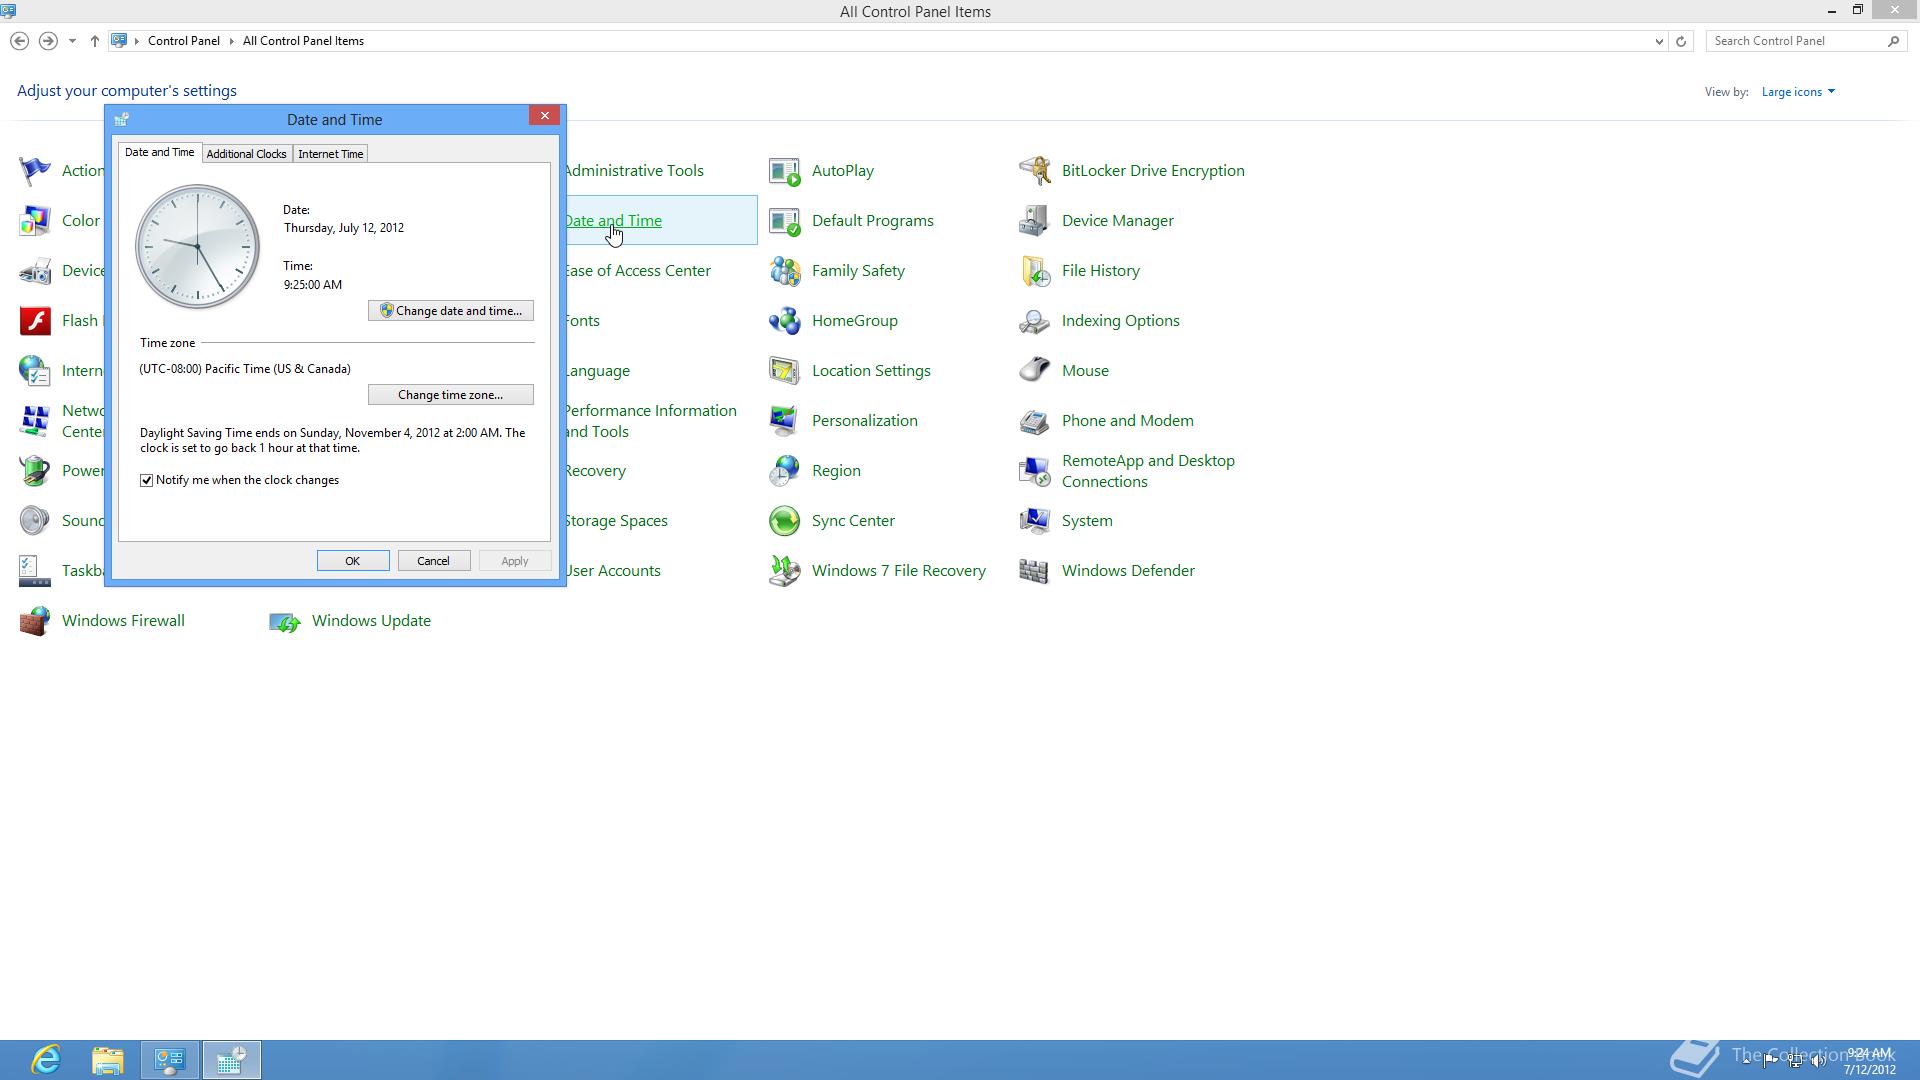1920x1080 pixels.
Task: Open the Storage Spaces link
Action: (x=616, y=521)
